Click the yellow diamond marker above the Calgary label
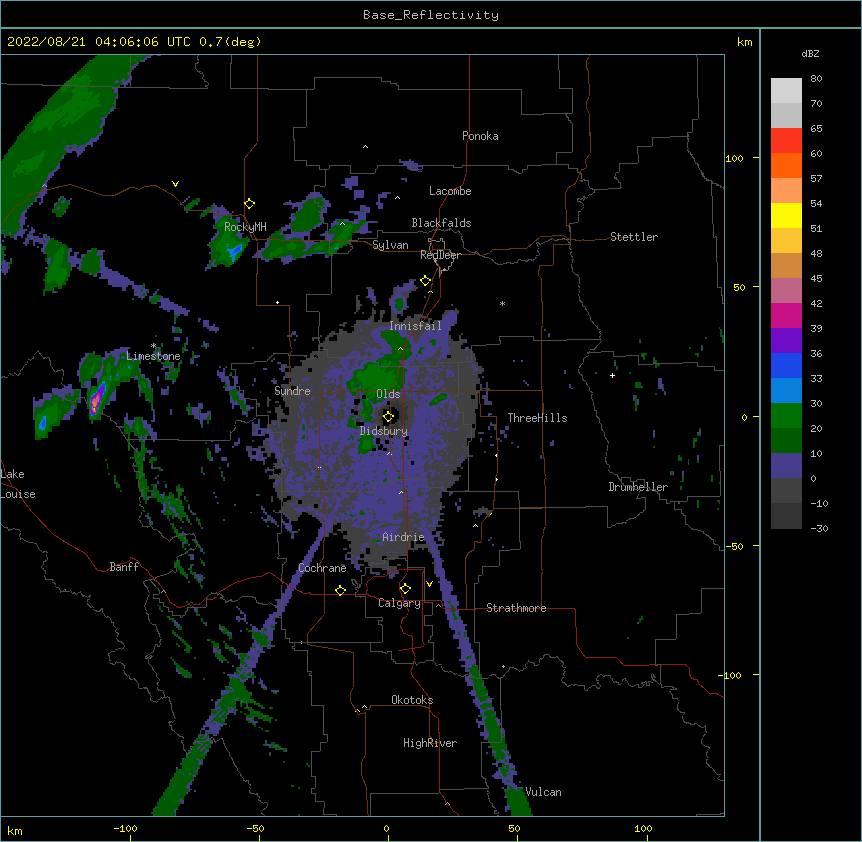This screenshot has width=862, height=842. [405, 589]
